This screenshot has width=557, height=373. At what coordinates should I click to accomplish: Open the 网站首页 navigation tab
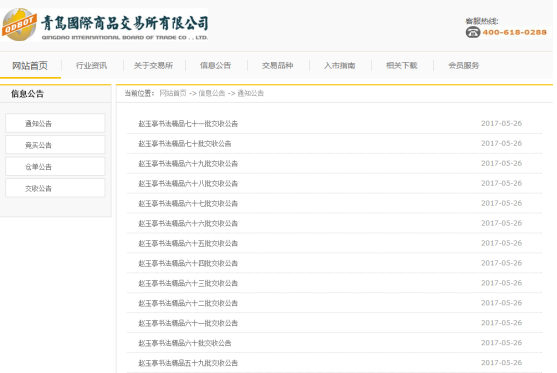(x=30, y=66)
